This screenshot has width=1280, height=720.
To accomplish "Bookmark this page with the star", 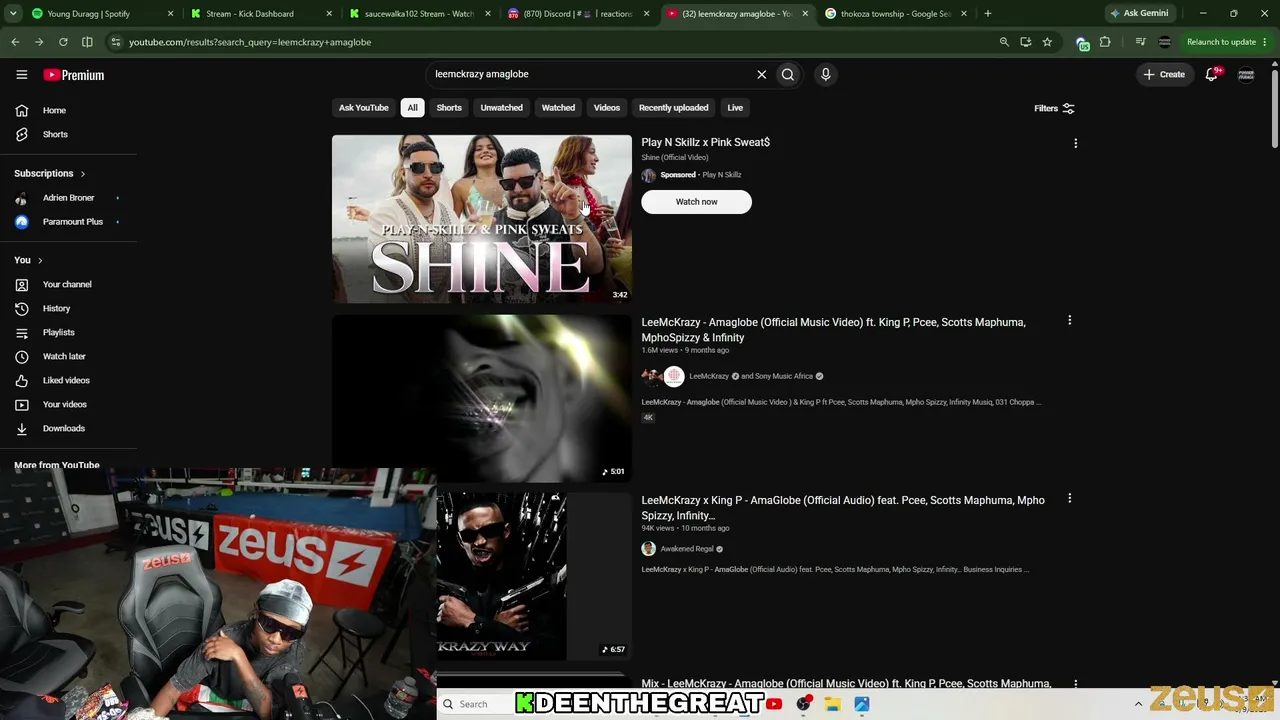I will tap(1047, 42).
